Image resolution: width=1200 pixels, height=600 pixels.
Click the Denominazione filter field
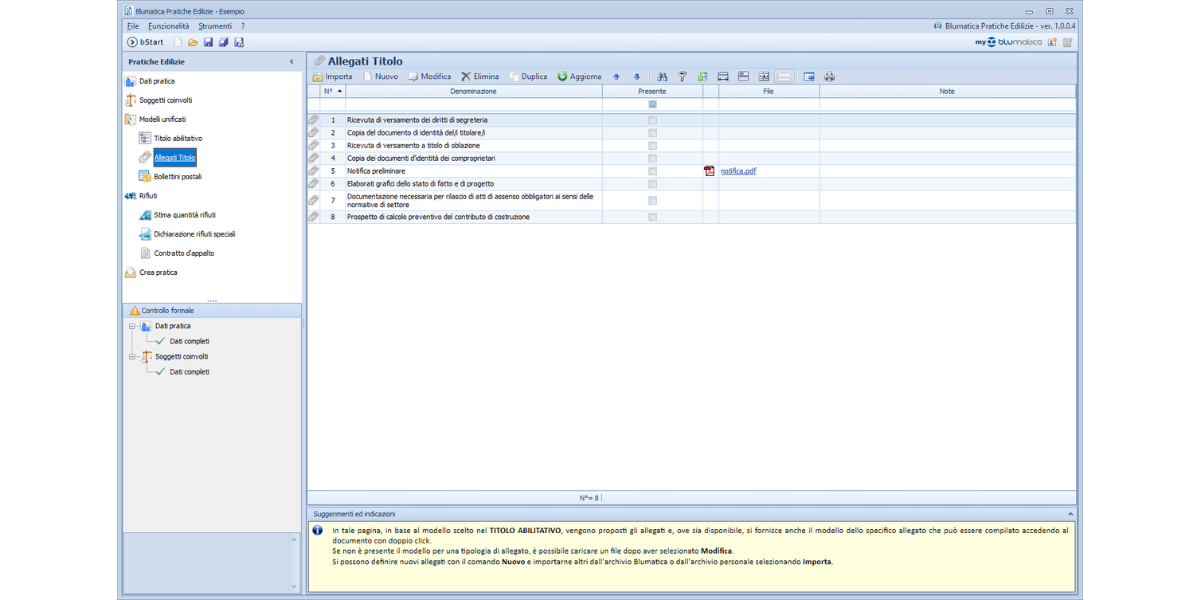[x=473, y=104]
